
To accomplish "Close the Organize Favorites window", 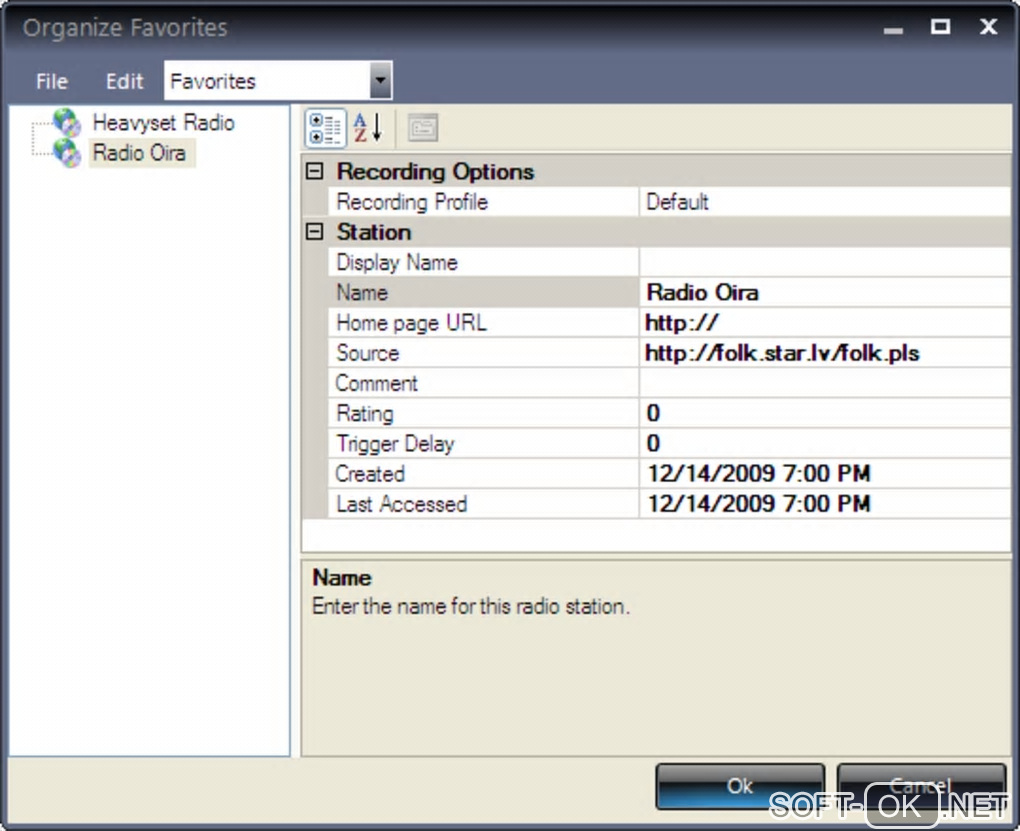I will (989, 27).
